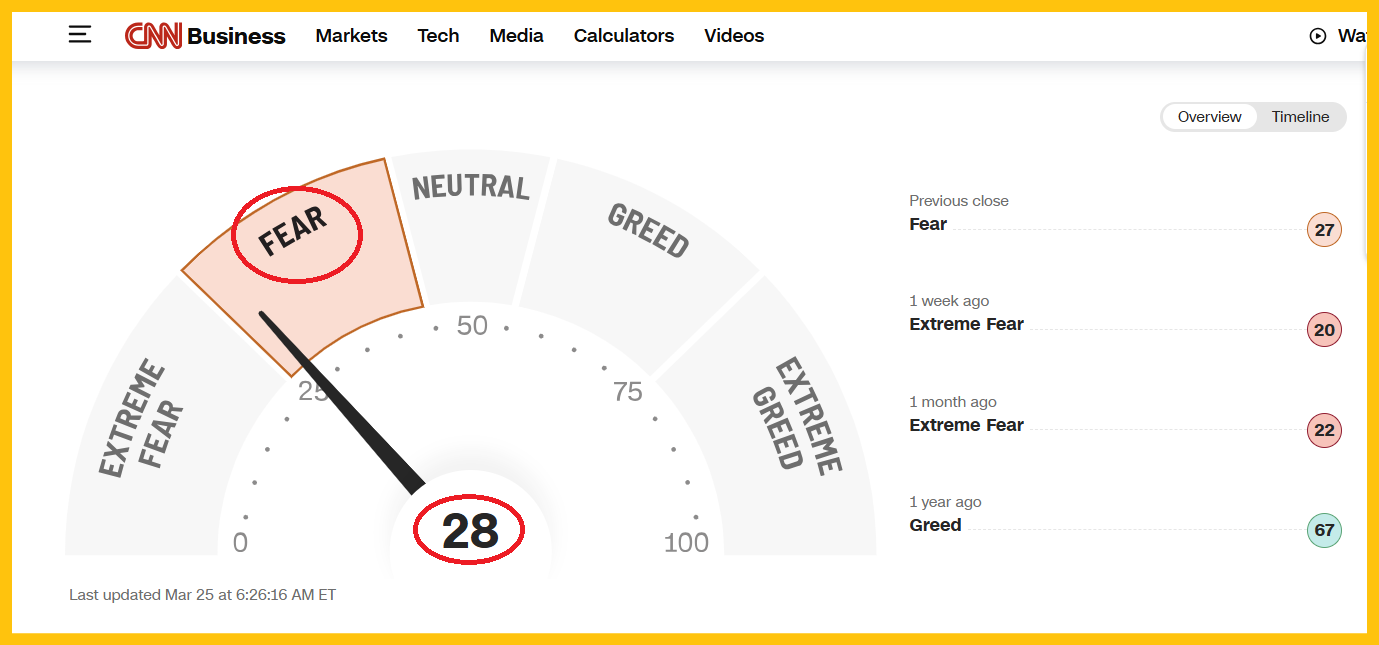
Task: Click the 1 month ago 22 badge
Action: click(1324, 430)
